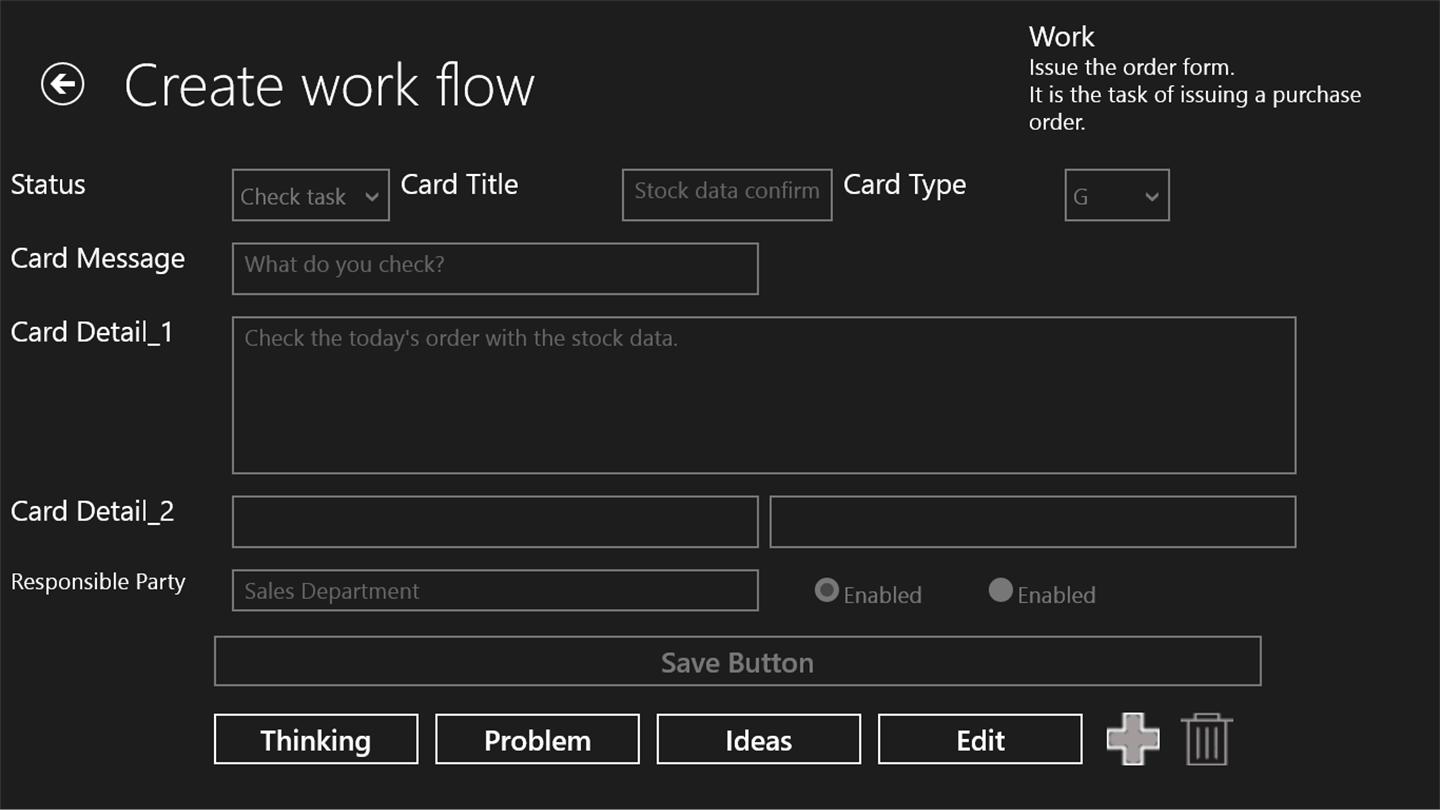Select the Problem button

click(538, 739)
